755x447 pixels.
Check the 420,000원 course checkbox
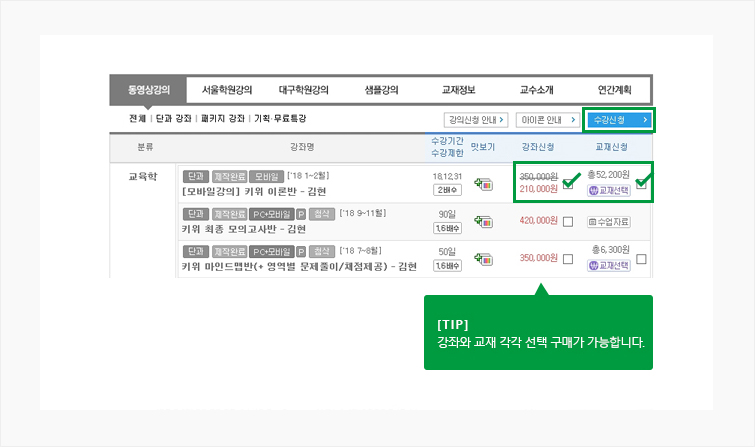[x=568, y=222]
